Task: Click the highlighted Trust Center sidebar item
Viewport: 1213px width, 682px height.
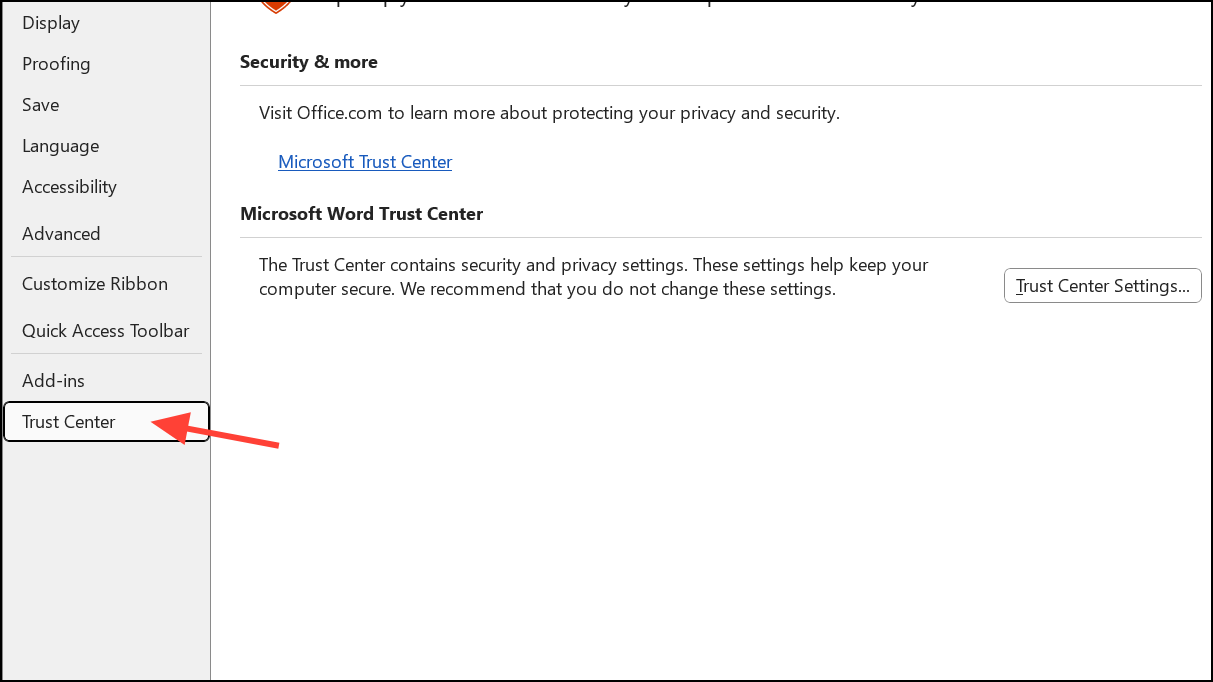Action: (106, 422)
